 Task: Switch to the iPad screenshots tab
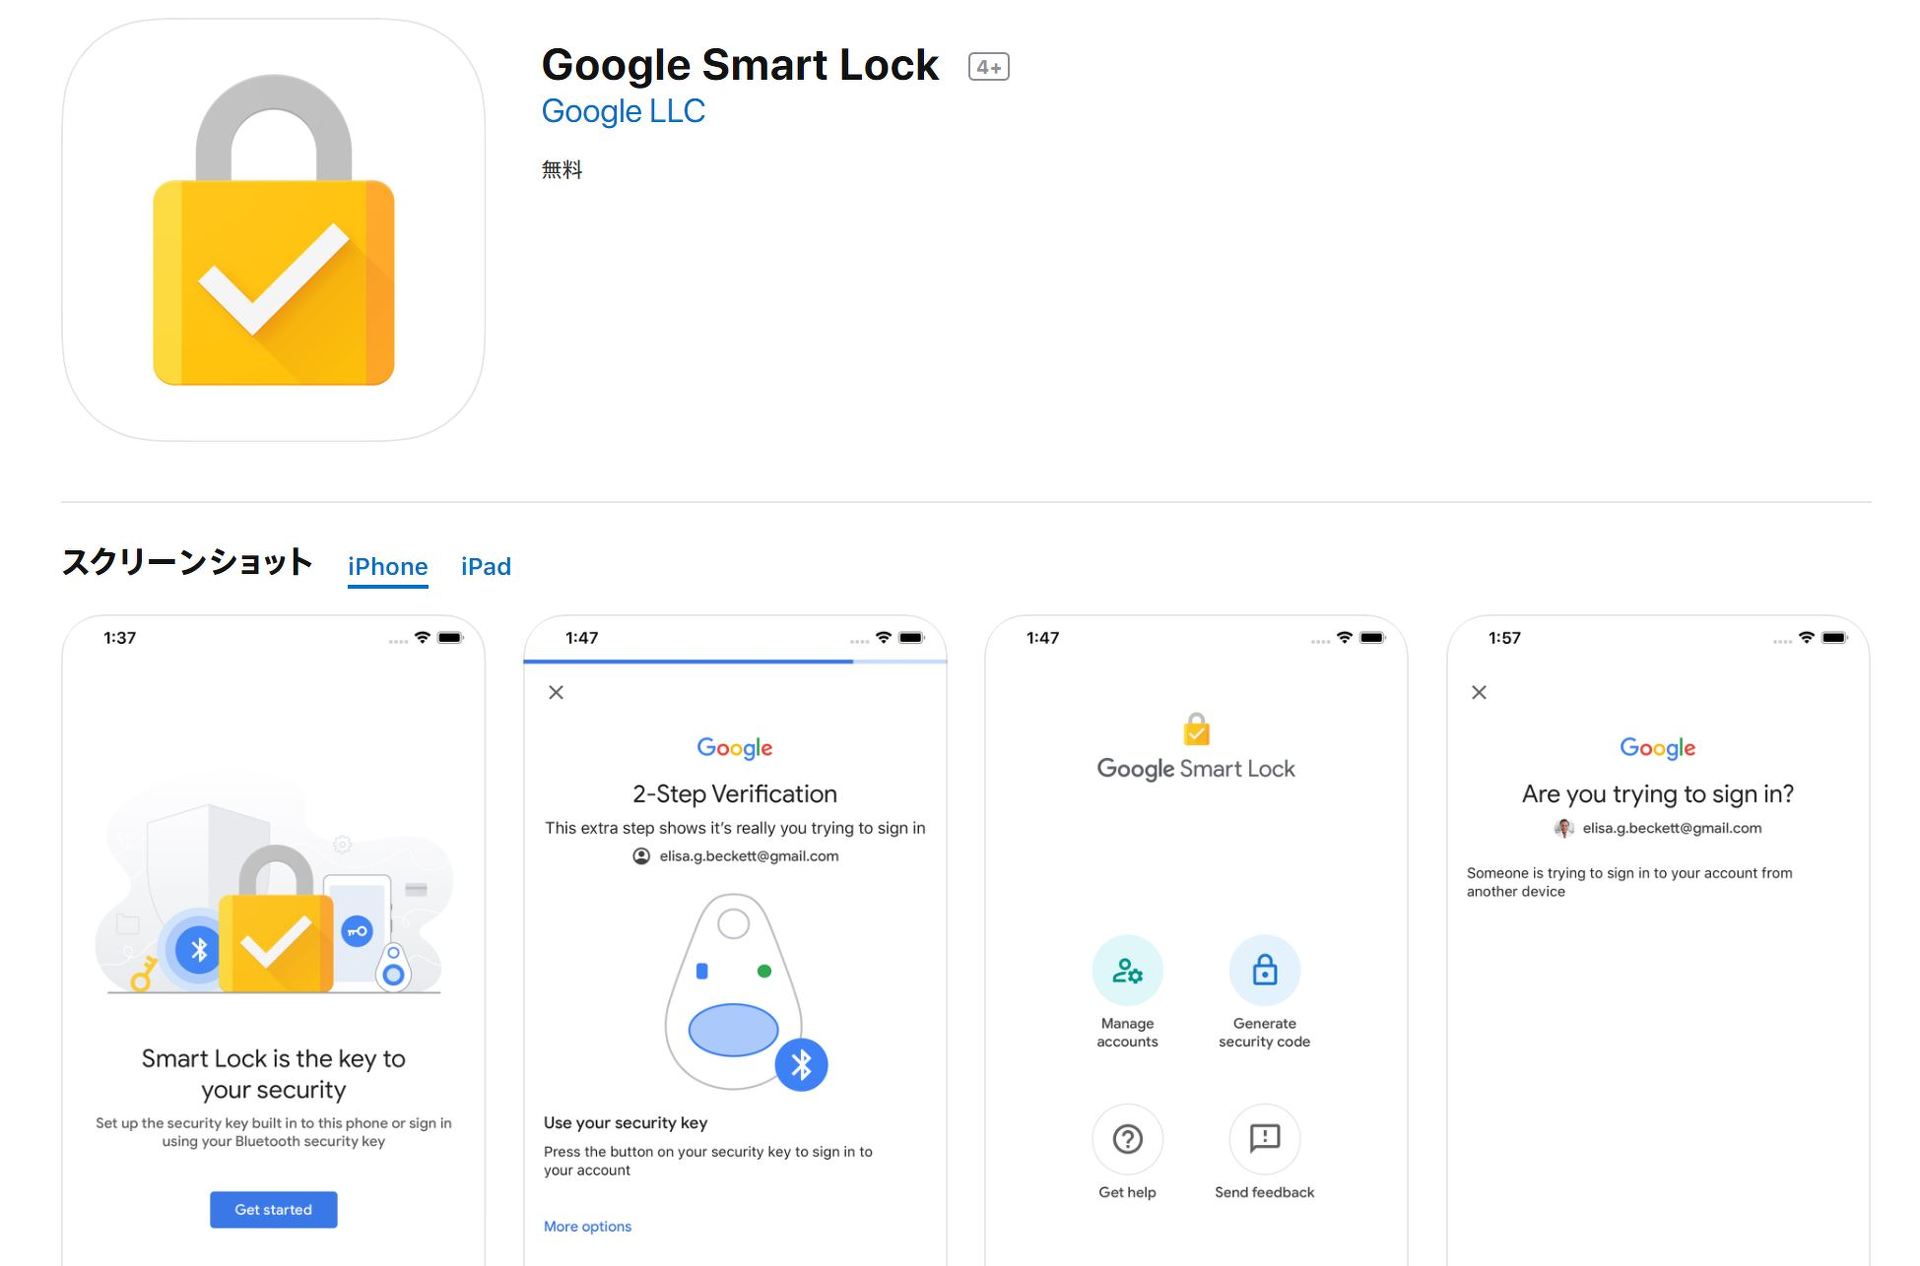[x=487, y=564]
